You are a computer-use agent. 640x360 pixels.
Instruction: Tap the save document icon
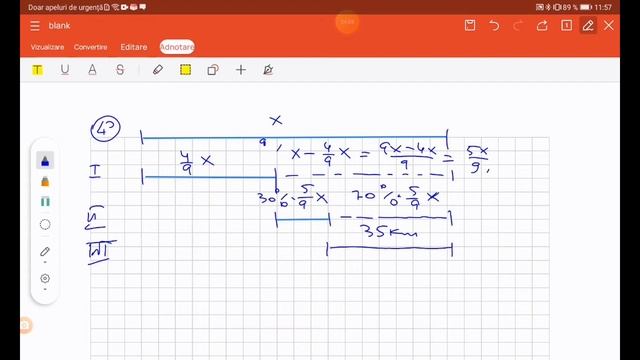coord(470,25)
